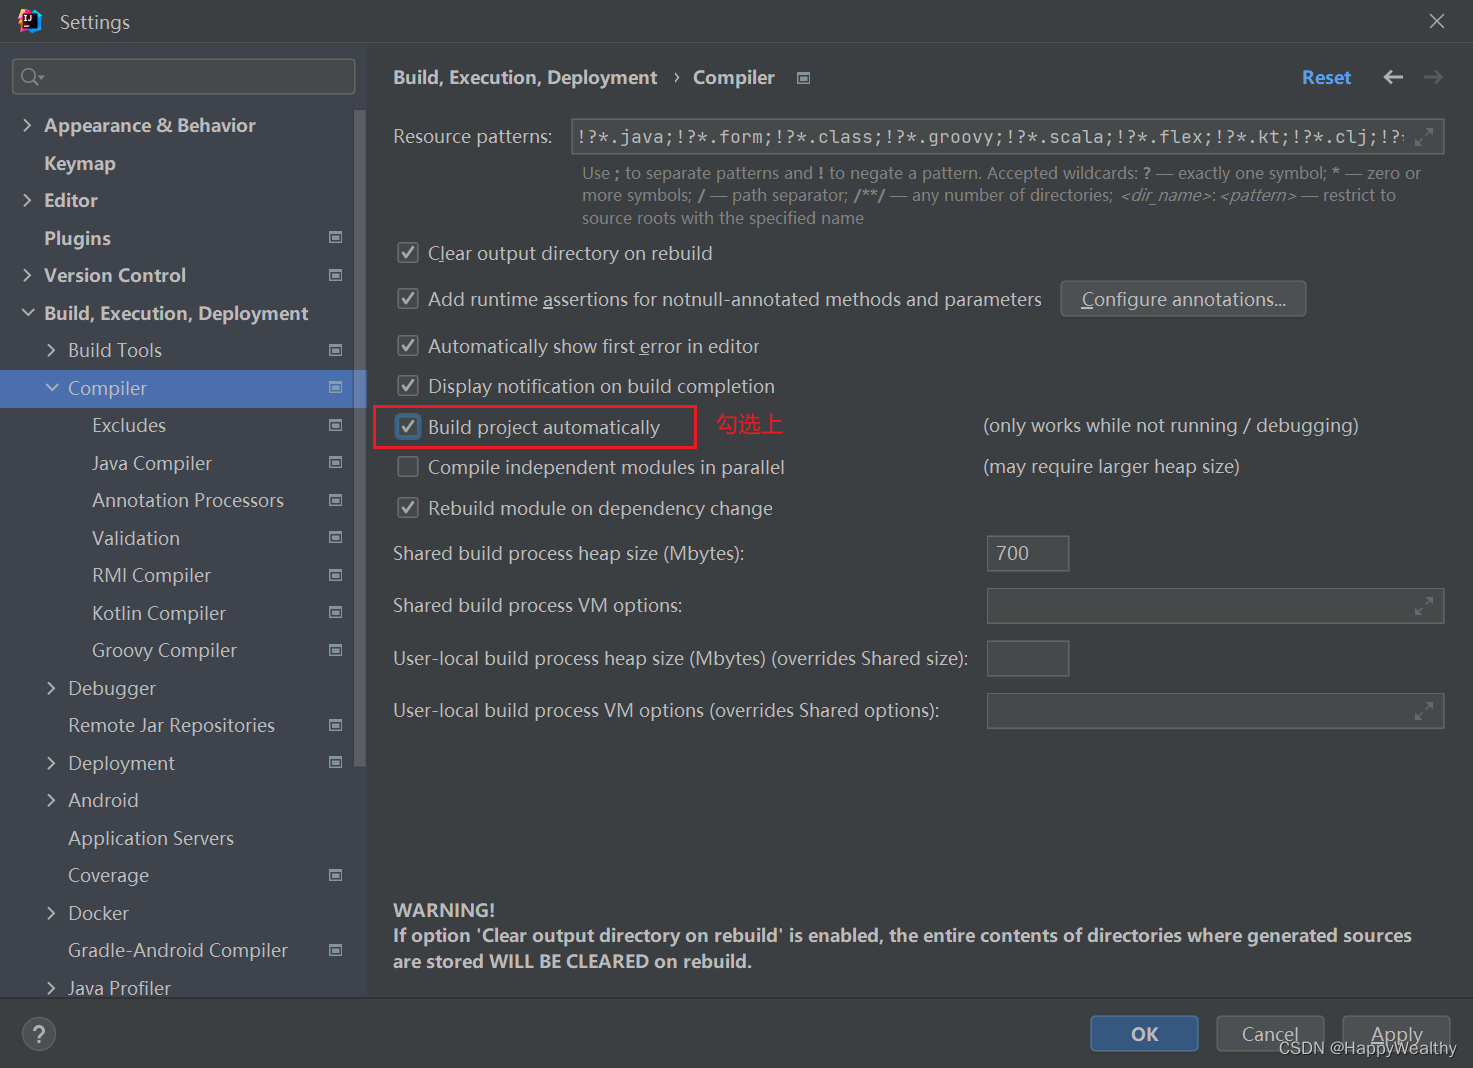Click the project icon next to Deployment

pyautogui.click(x=336, y=762)
